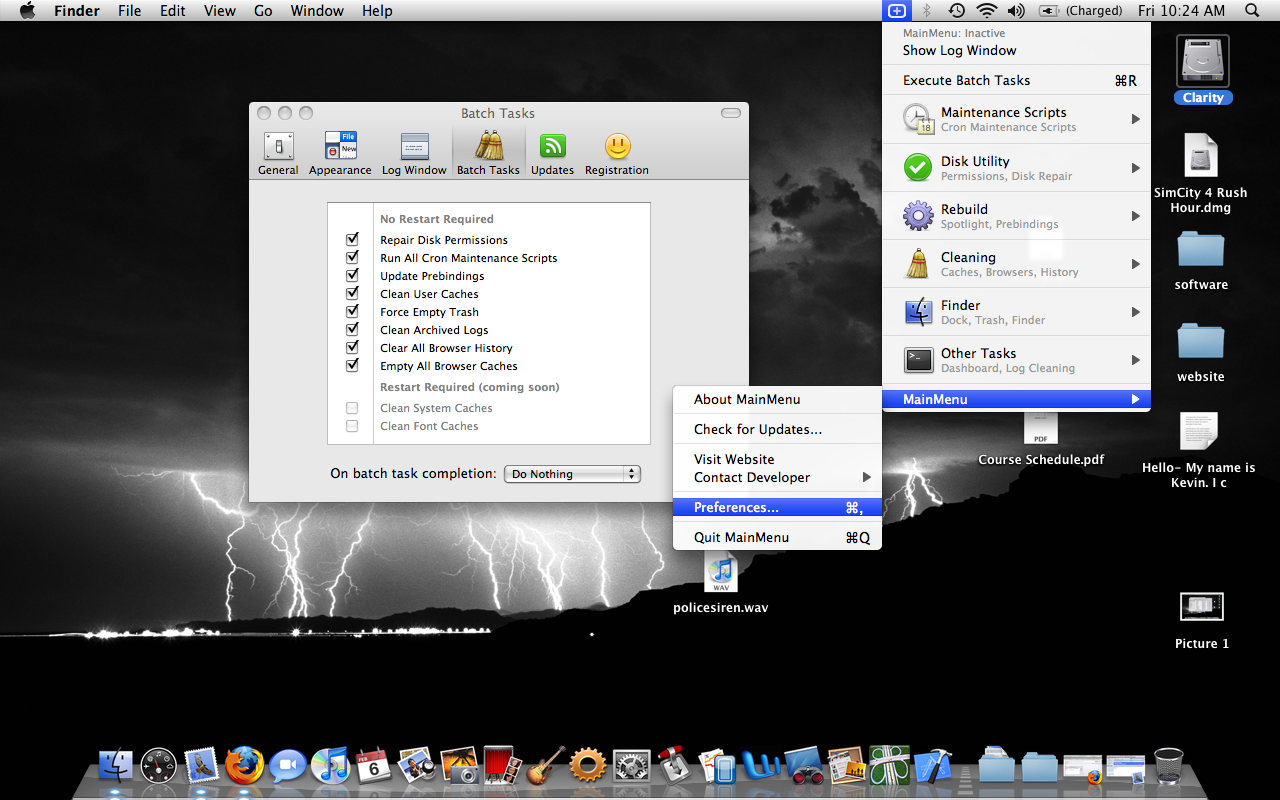Select the Clarity hard drive icon
Image resolution: width=1280 pixels, height=800 pixels.
(1202, 62)
